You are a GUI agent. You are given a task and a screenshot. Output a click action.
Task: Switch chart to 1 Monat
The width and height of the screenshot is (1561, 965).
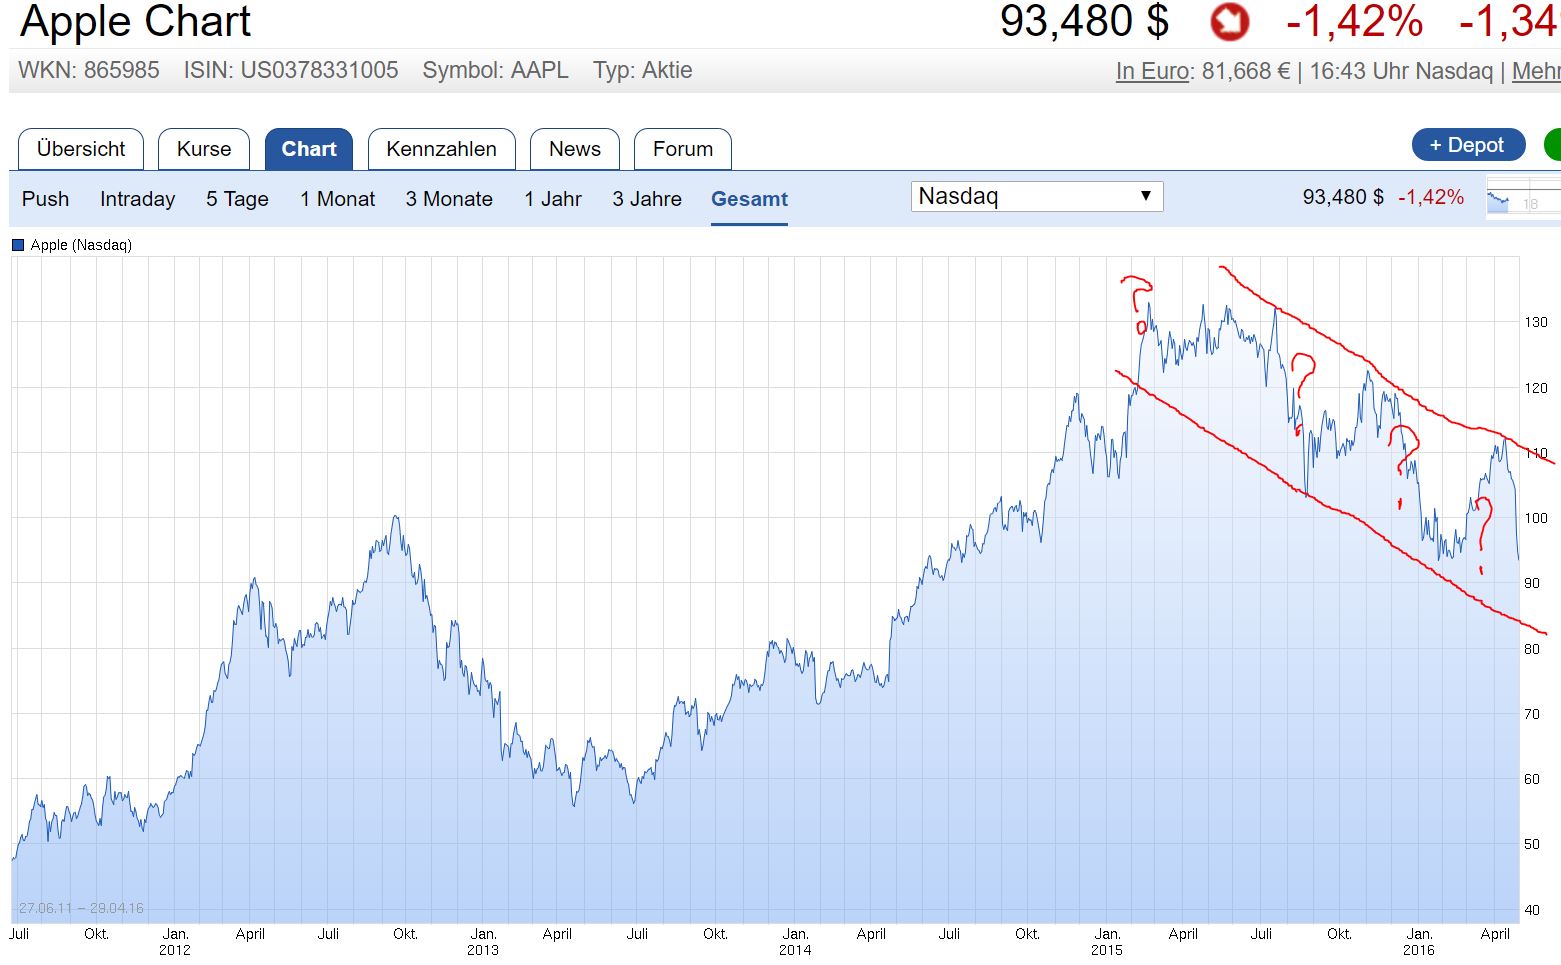point(337,199)
